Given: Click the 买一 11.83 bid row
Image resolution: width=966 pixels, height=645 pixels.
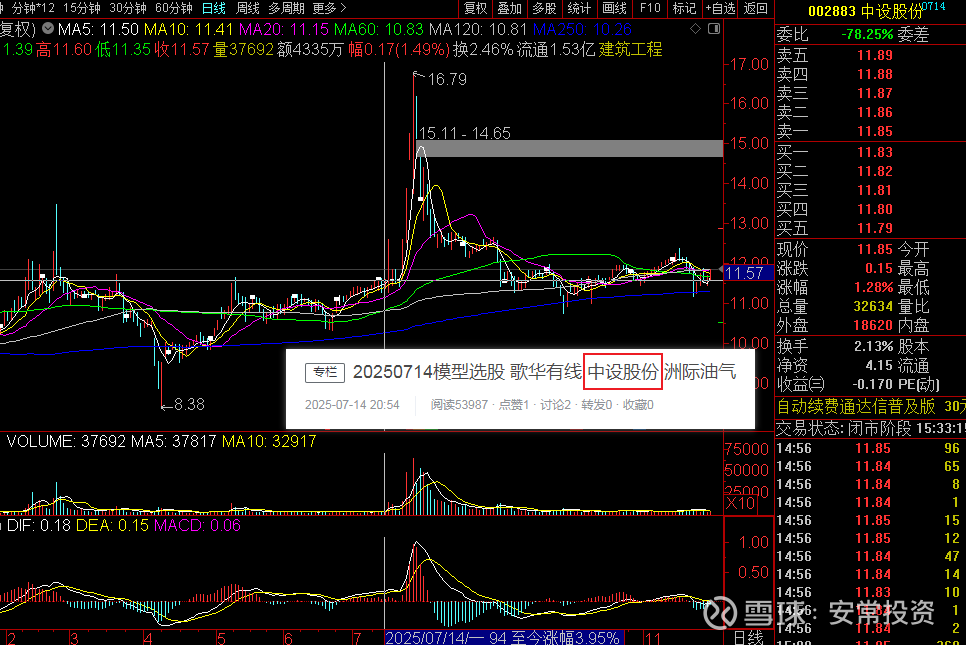Looking at the screenshot, I should [835, 153].
